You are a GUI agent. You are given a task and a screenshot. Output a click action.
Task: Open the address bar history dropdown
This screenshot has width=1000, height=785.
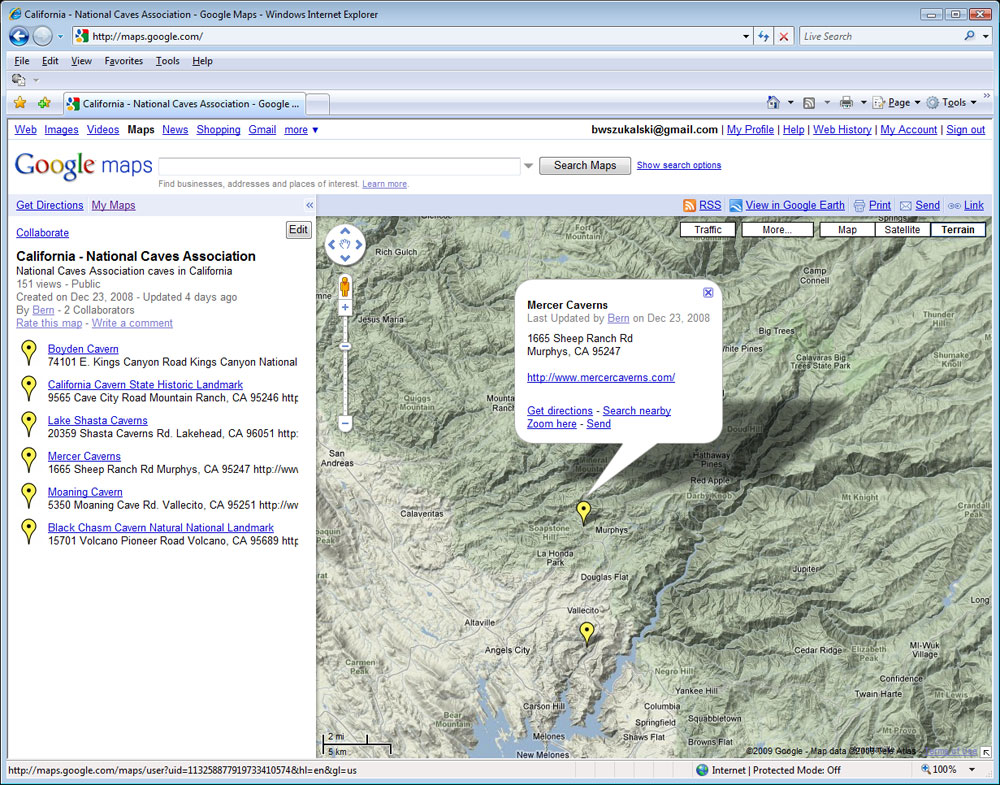click(746, 36)
